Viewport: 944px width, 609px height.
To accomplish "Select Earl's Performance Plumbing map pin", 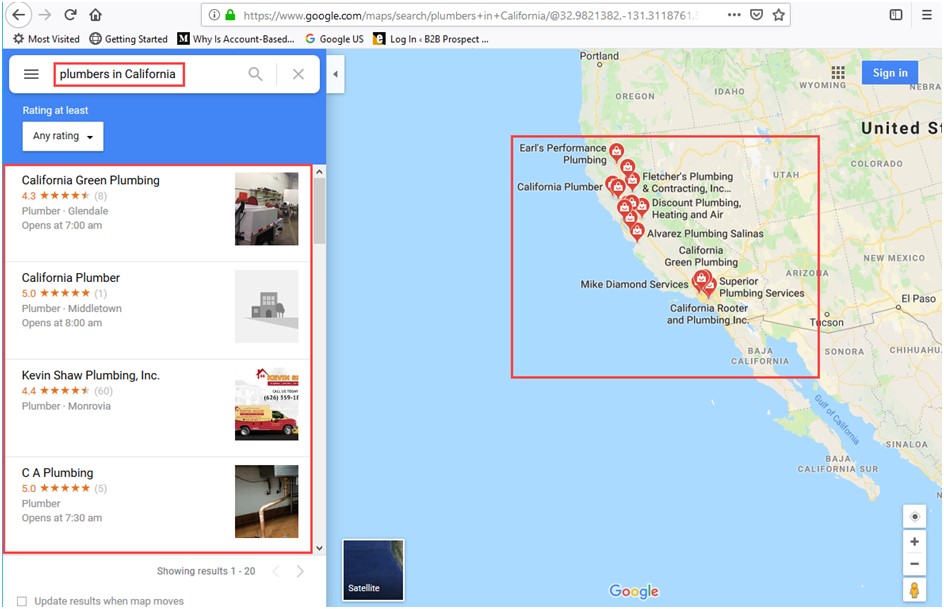I will point(616,152).
